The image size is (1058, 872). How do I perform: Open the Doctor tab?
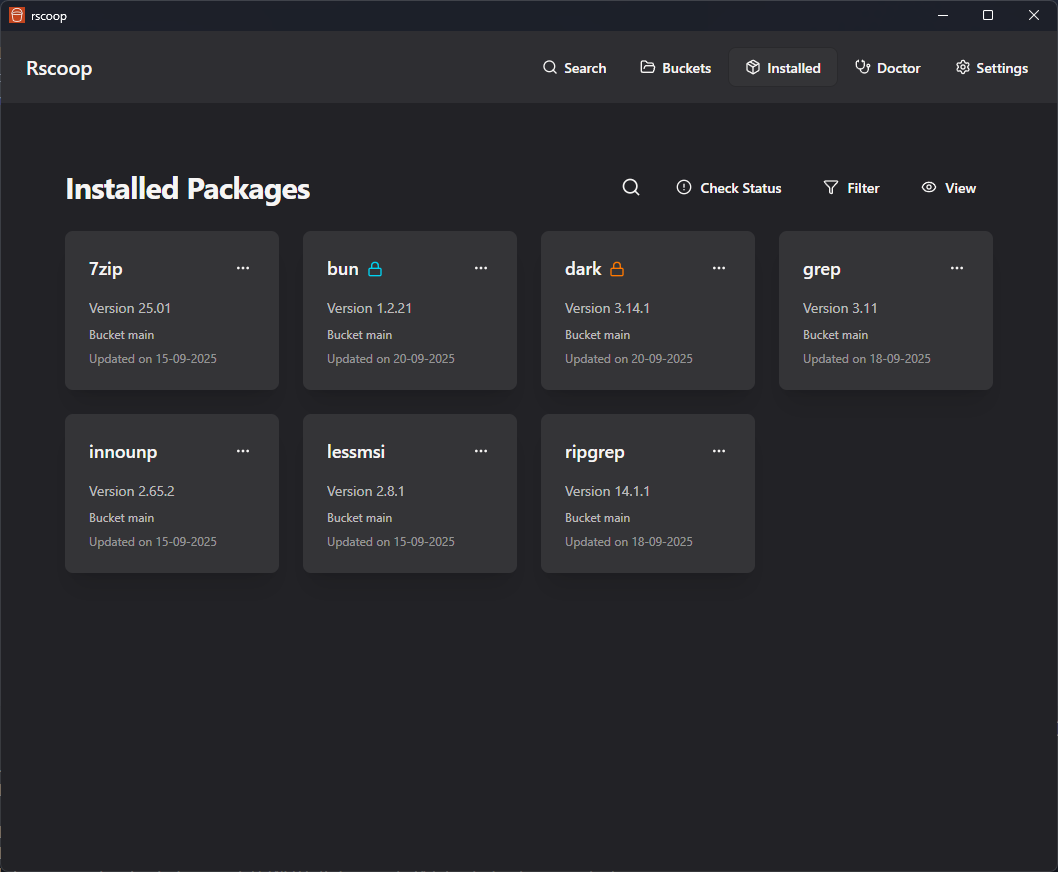[x=887, y=67]
